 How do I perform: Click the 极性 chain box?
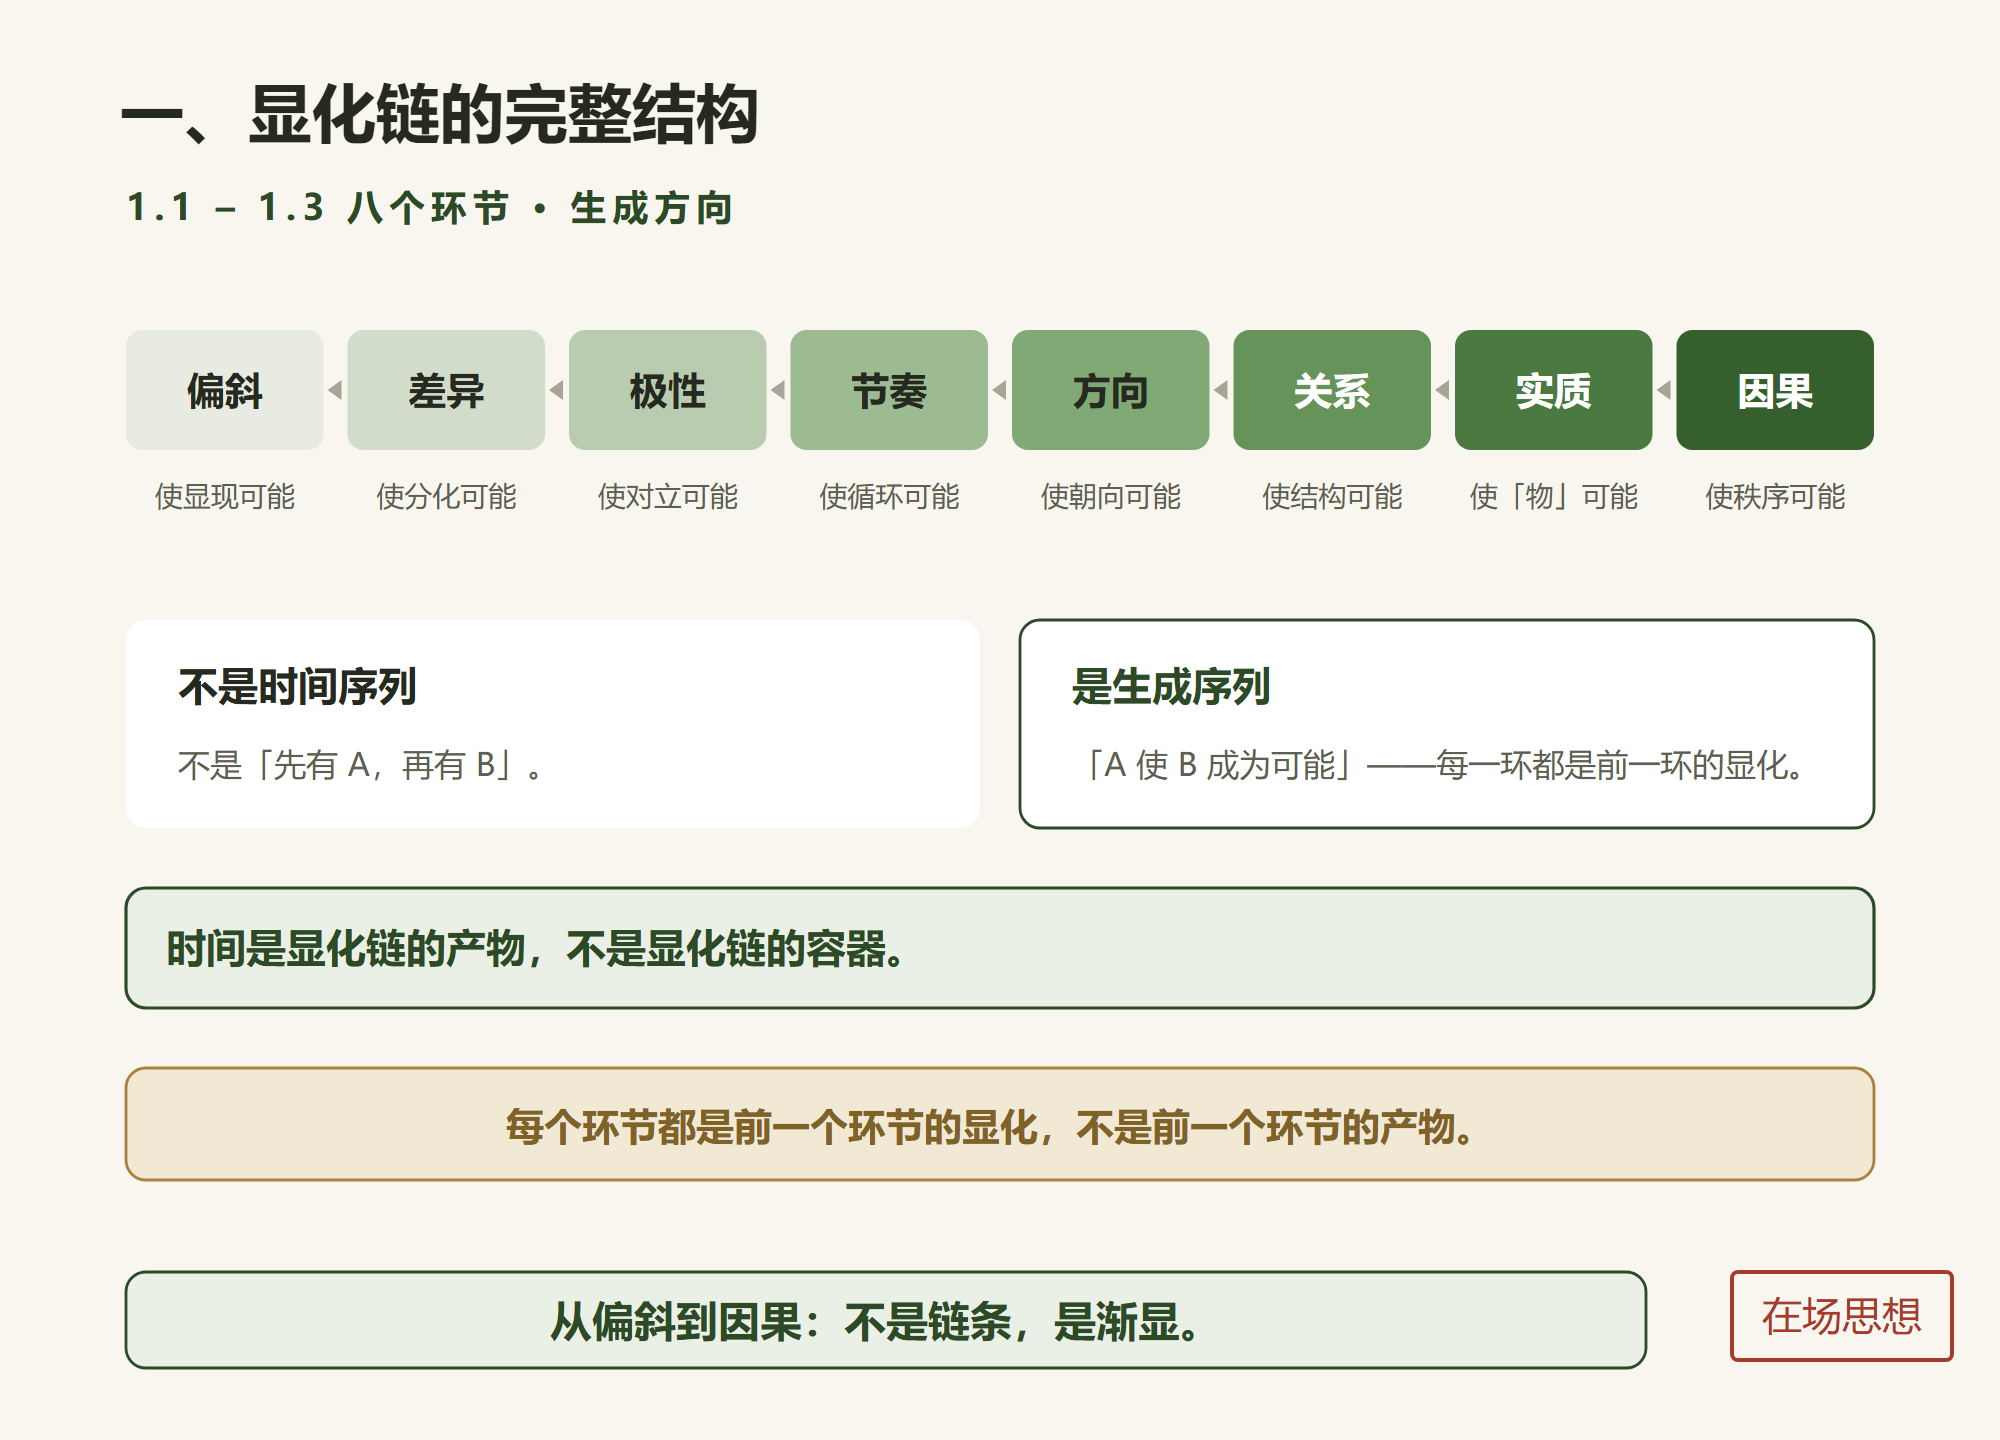[x=668, y=390]
